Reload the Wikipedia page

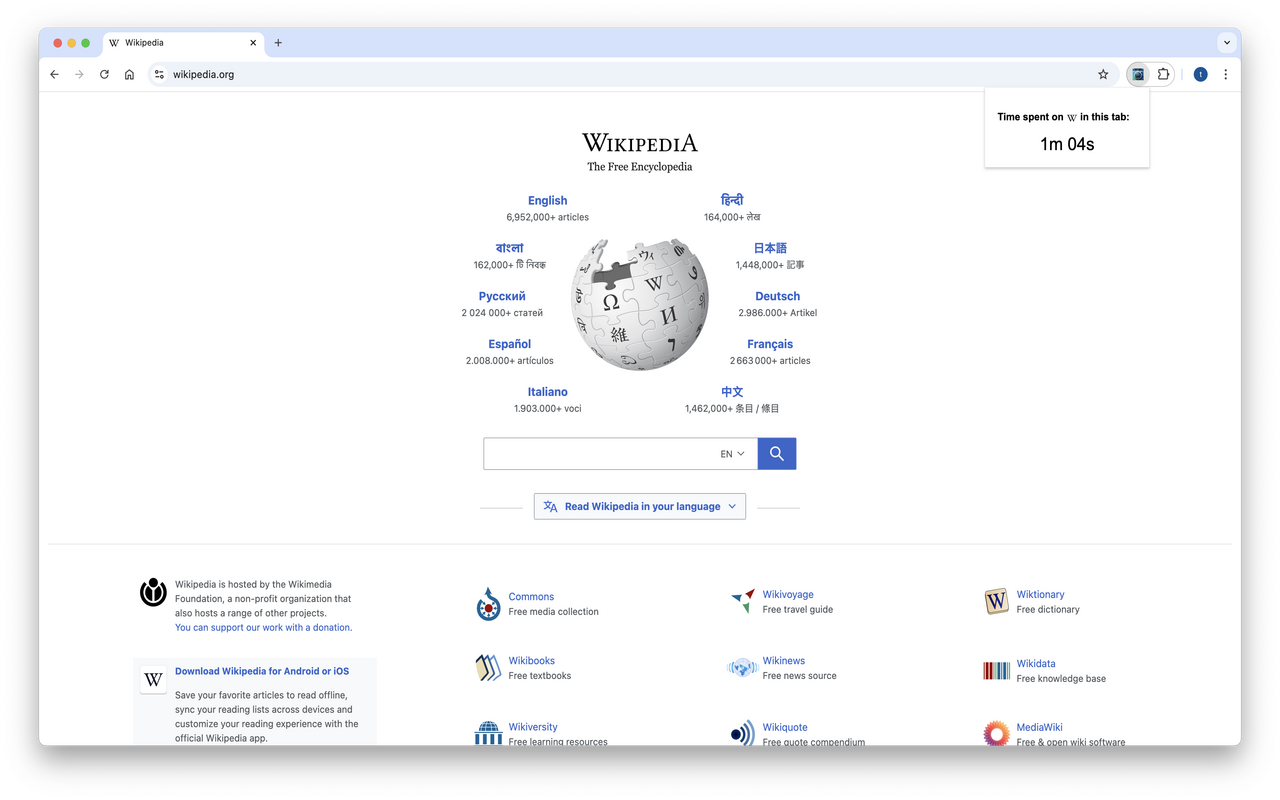pyautogui.click(x=104, y=74)
